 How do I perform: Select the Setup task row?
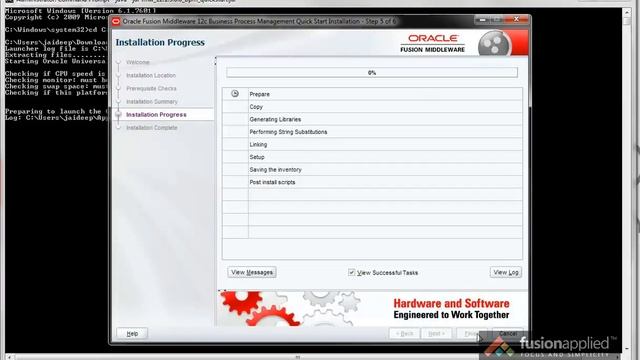click(x=372, y=157)
